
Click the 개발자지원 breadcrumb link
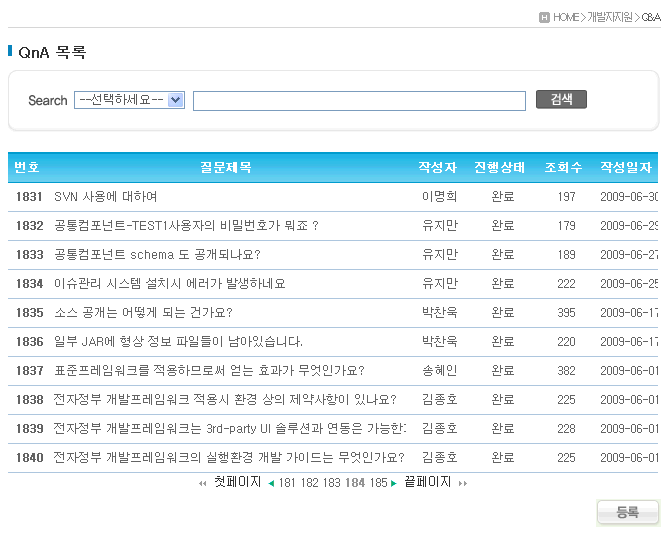(609, 17)
